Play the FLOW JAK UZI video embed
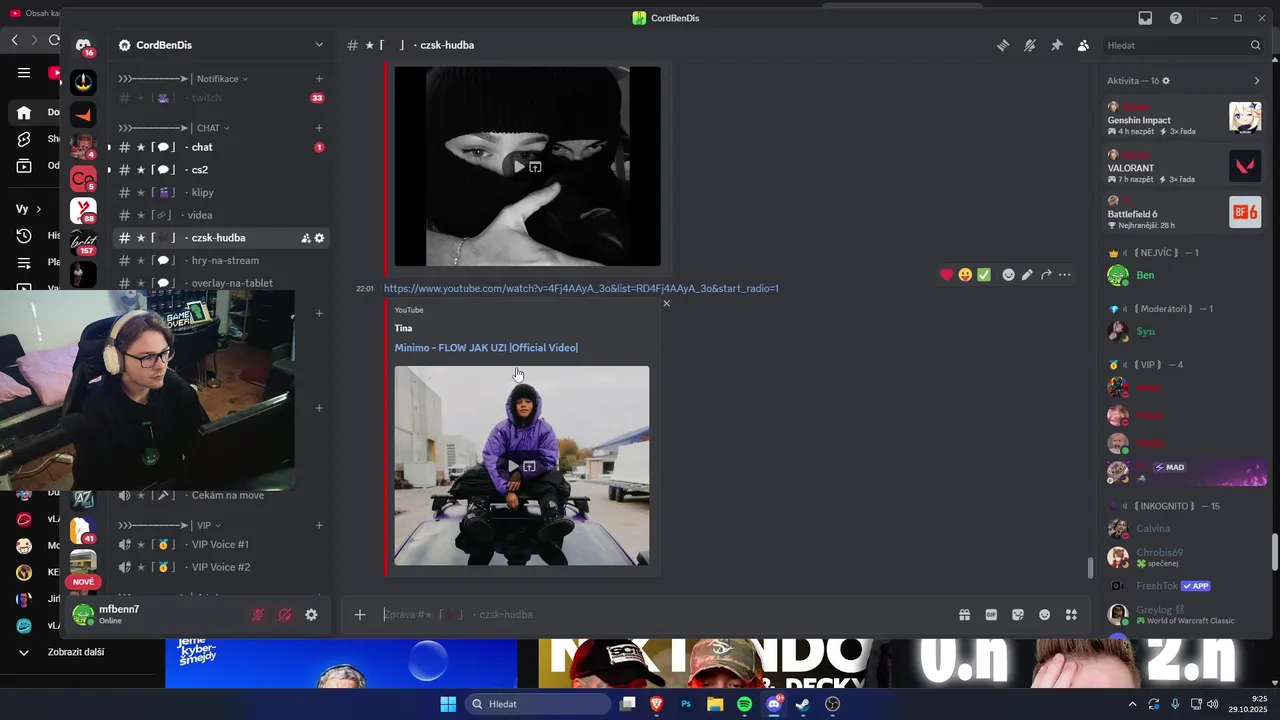This screenshot has height=720, width=1280. (514, 466)
